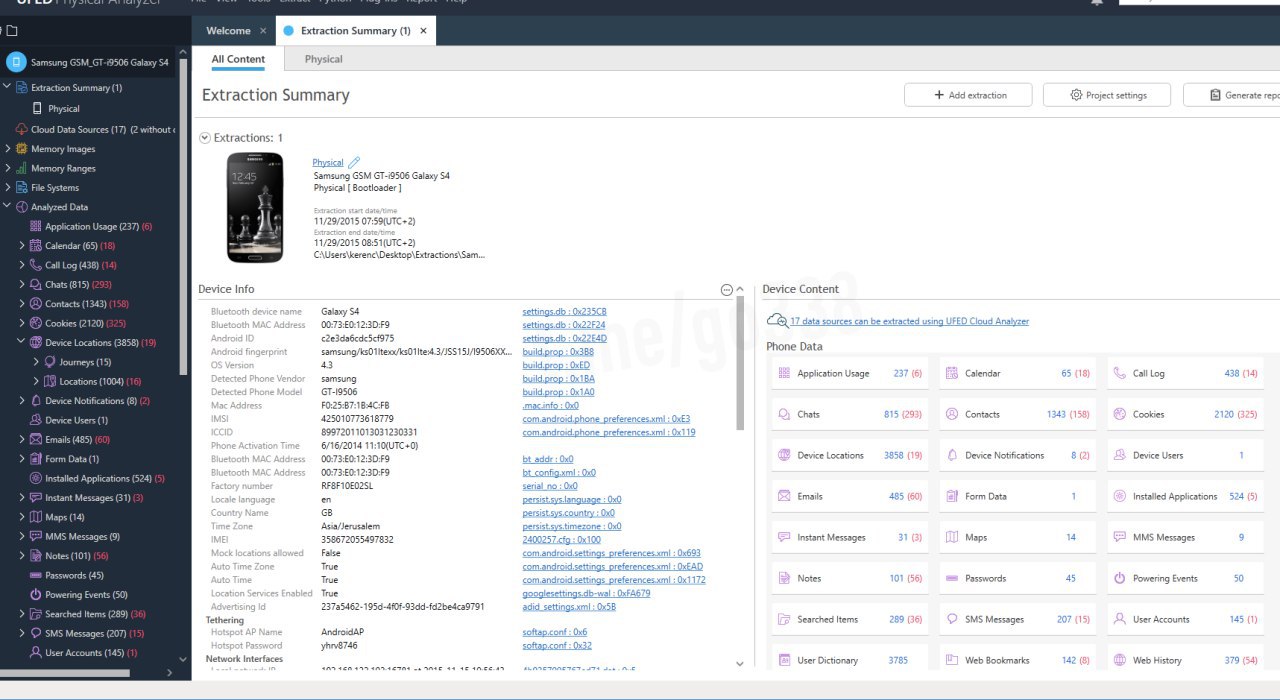Click the Device Locations icon in Phone Data
Viewport: 1280px width, 700px height.
785,455
